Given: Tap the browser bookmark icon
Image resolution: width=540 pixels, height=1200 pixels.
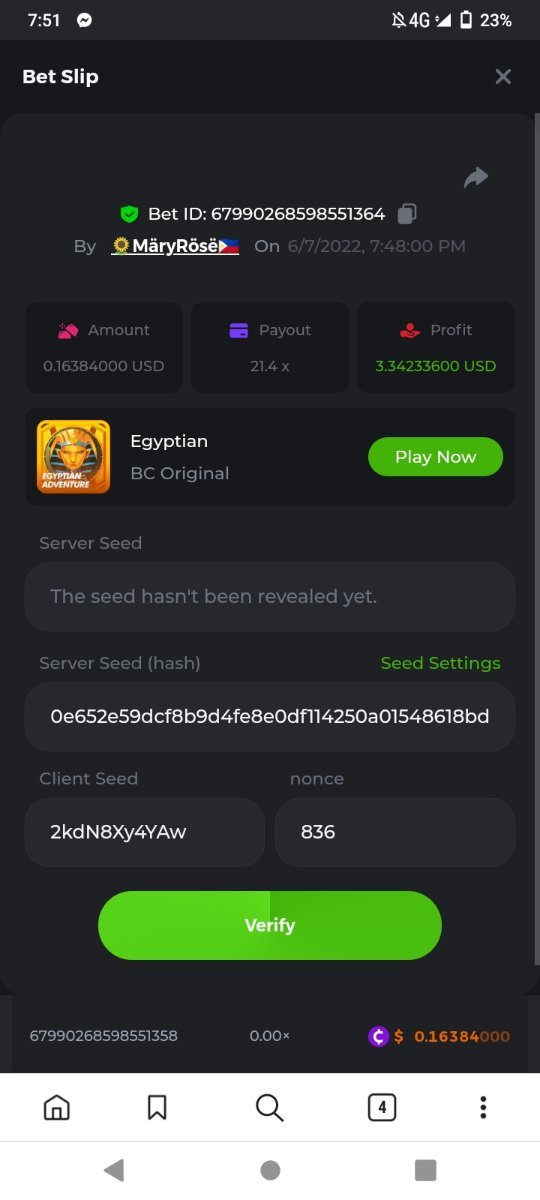Looking at the screenshot, I should click(157, 1107).
